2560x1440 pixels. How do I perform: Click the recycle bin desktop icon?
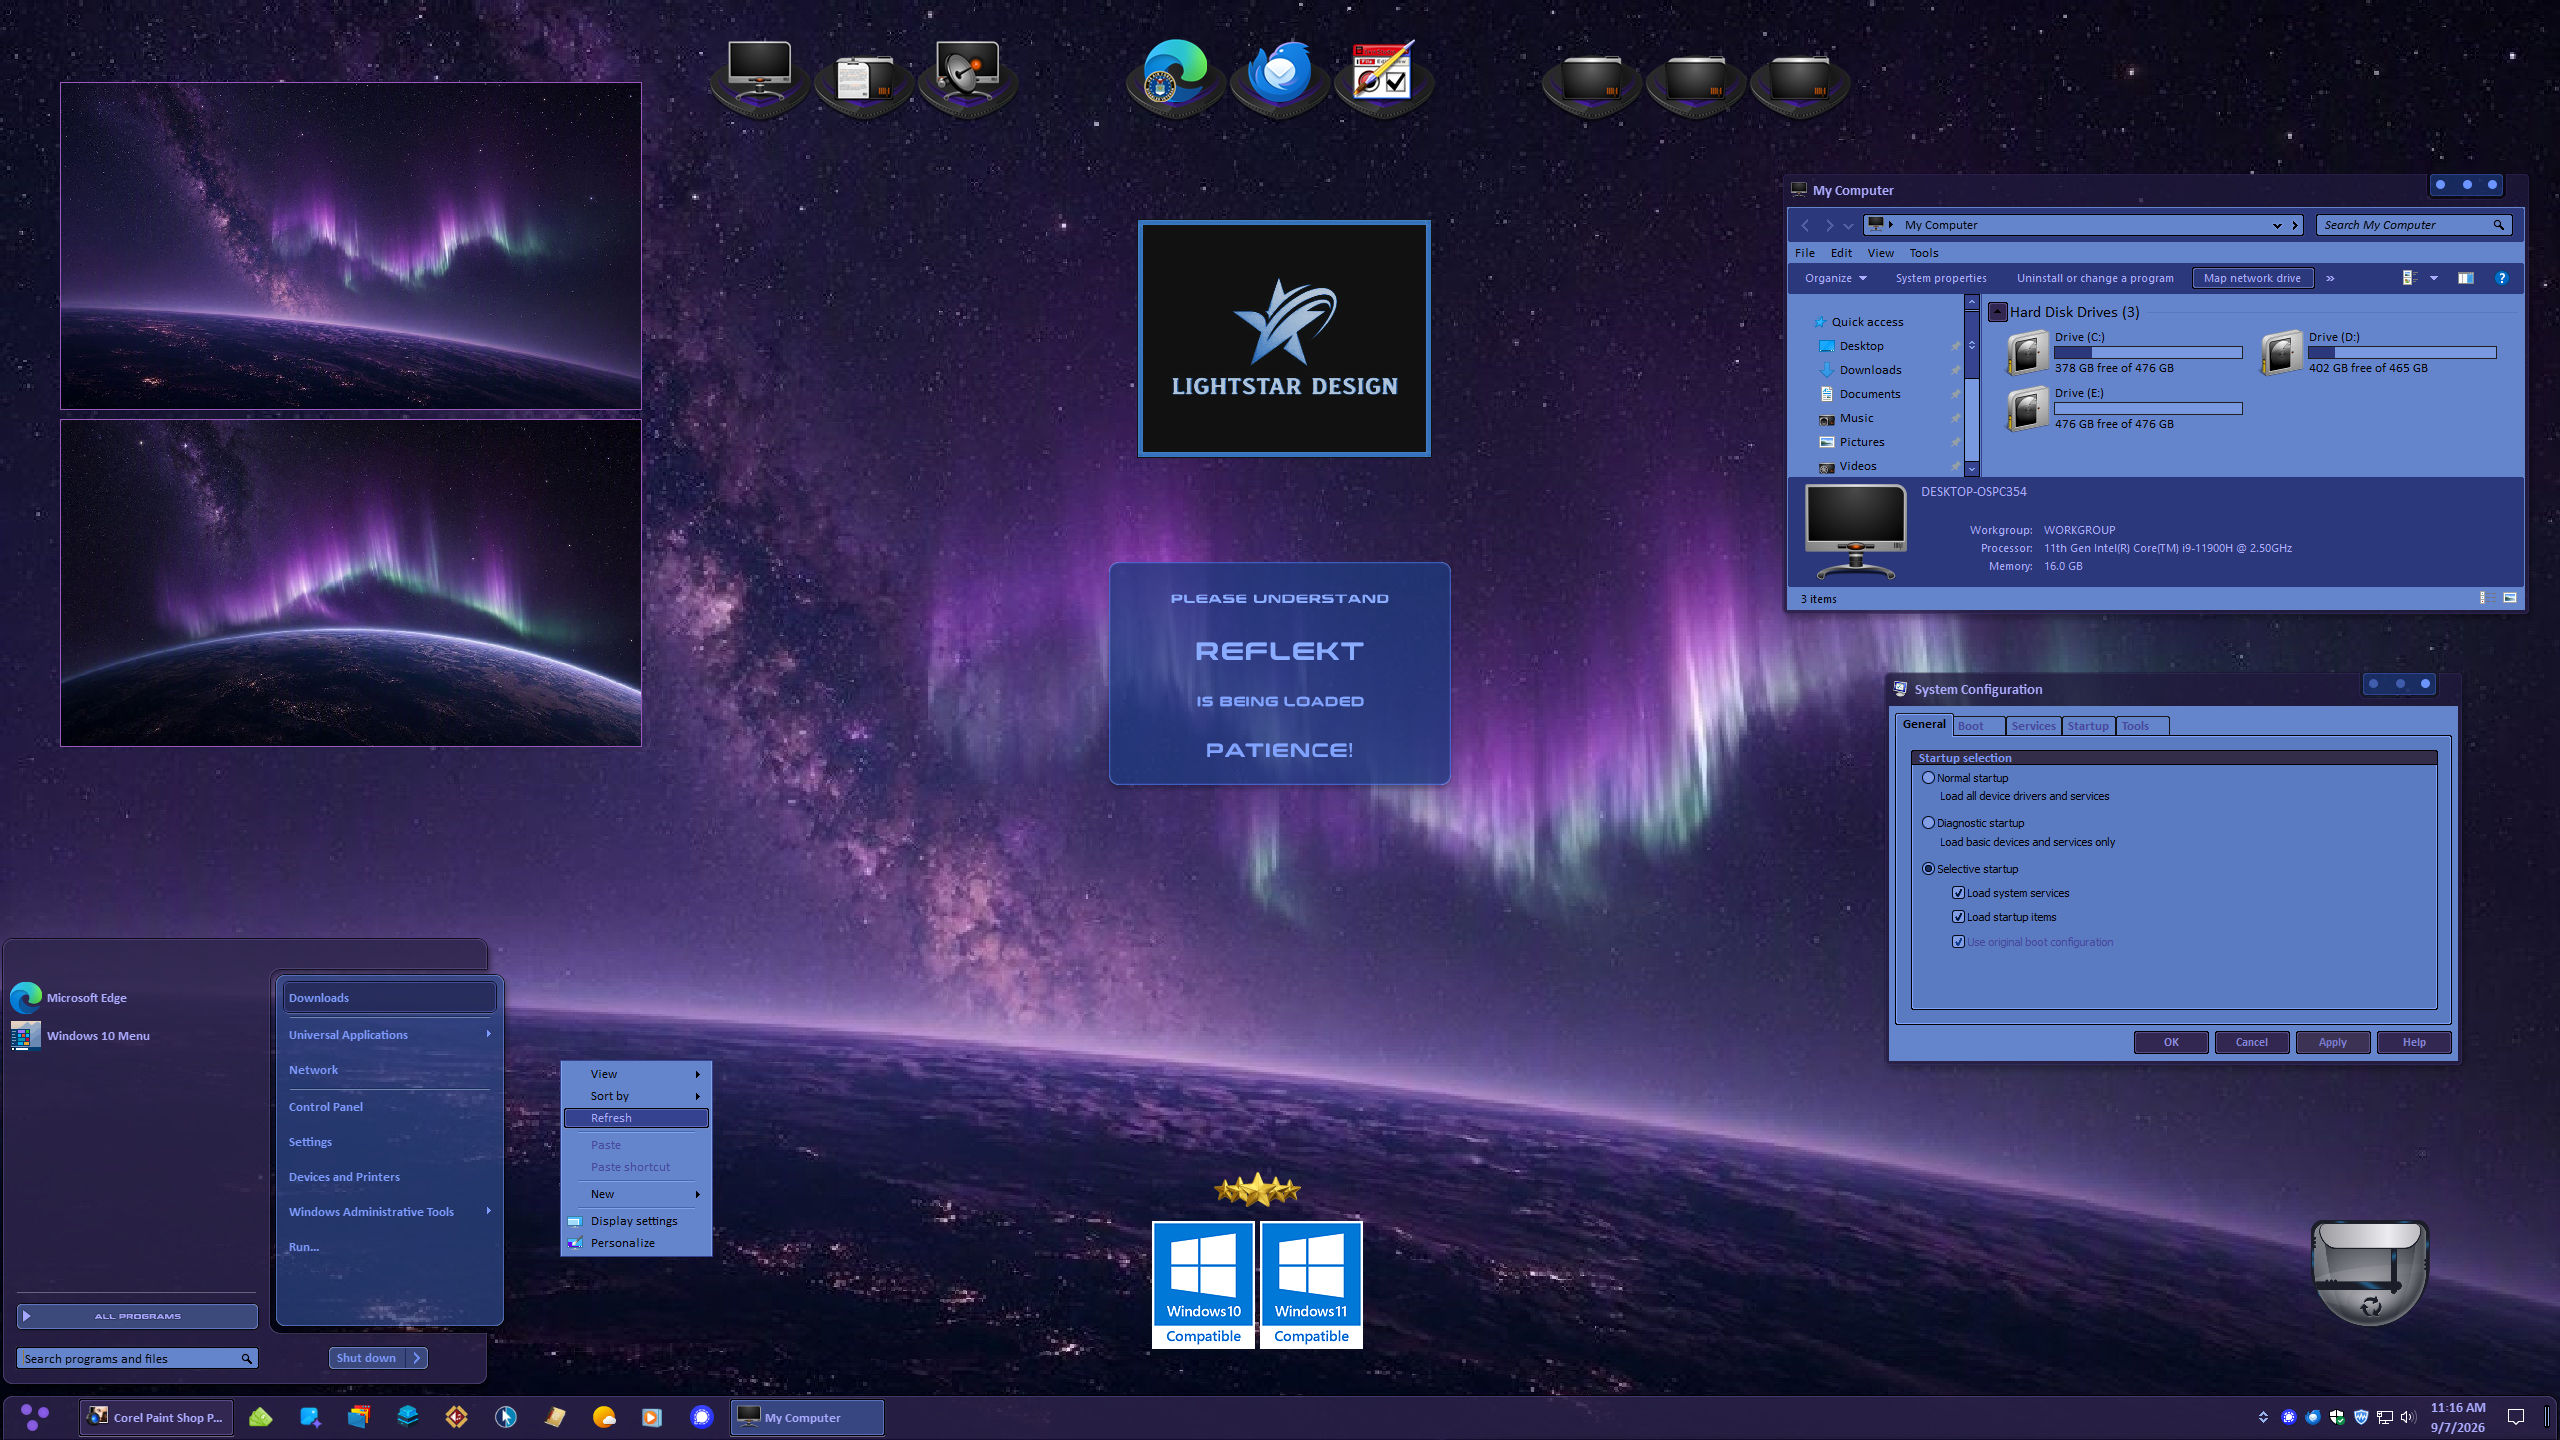pos(2369,1272)
